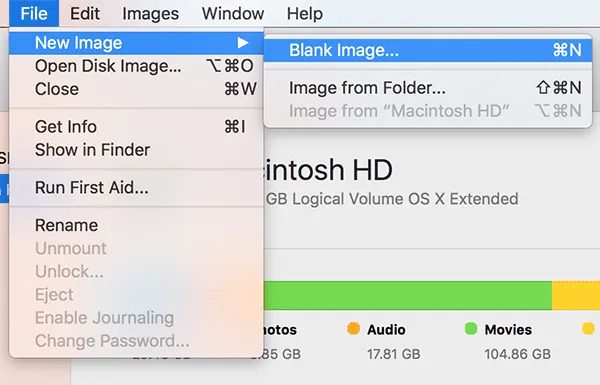Viewport: 600px width, 385px height.
Task: Click the yellow storage bar segment
Action: point(576,295)
